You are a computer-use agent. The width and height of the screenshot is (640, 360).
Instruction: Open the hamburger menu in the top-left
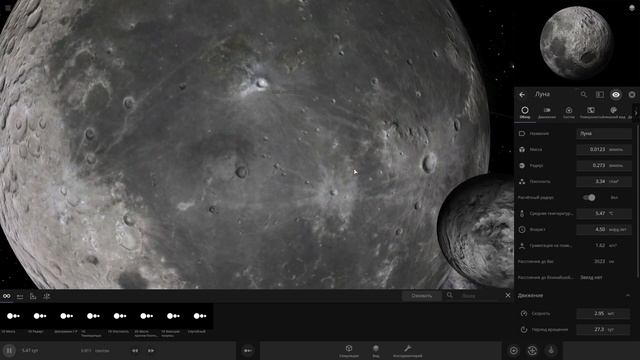coord(8,7)
